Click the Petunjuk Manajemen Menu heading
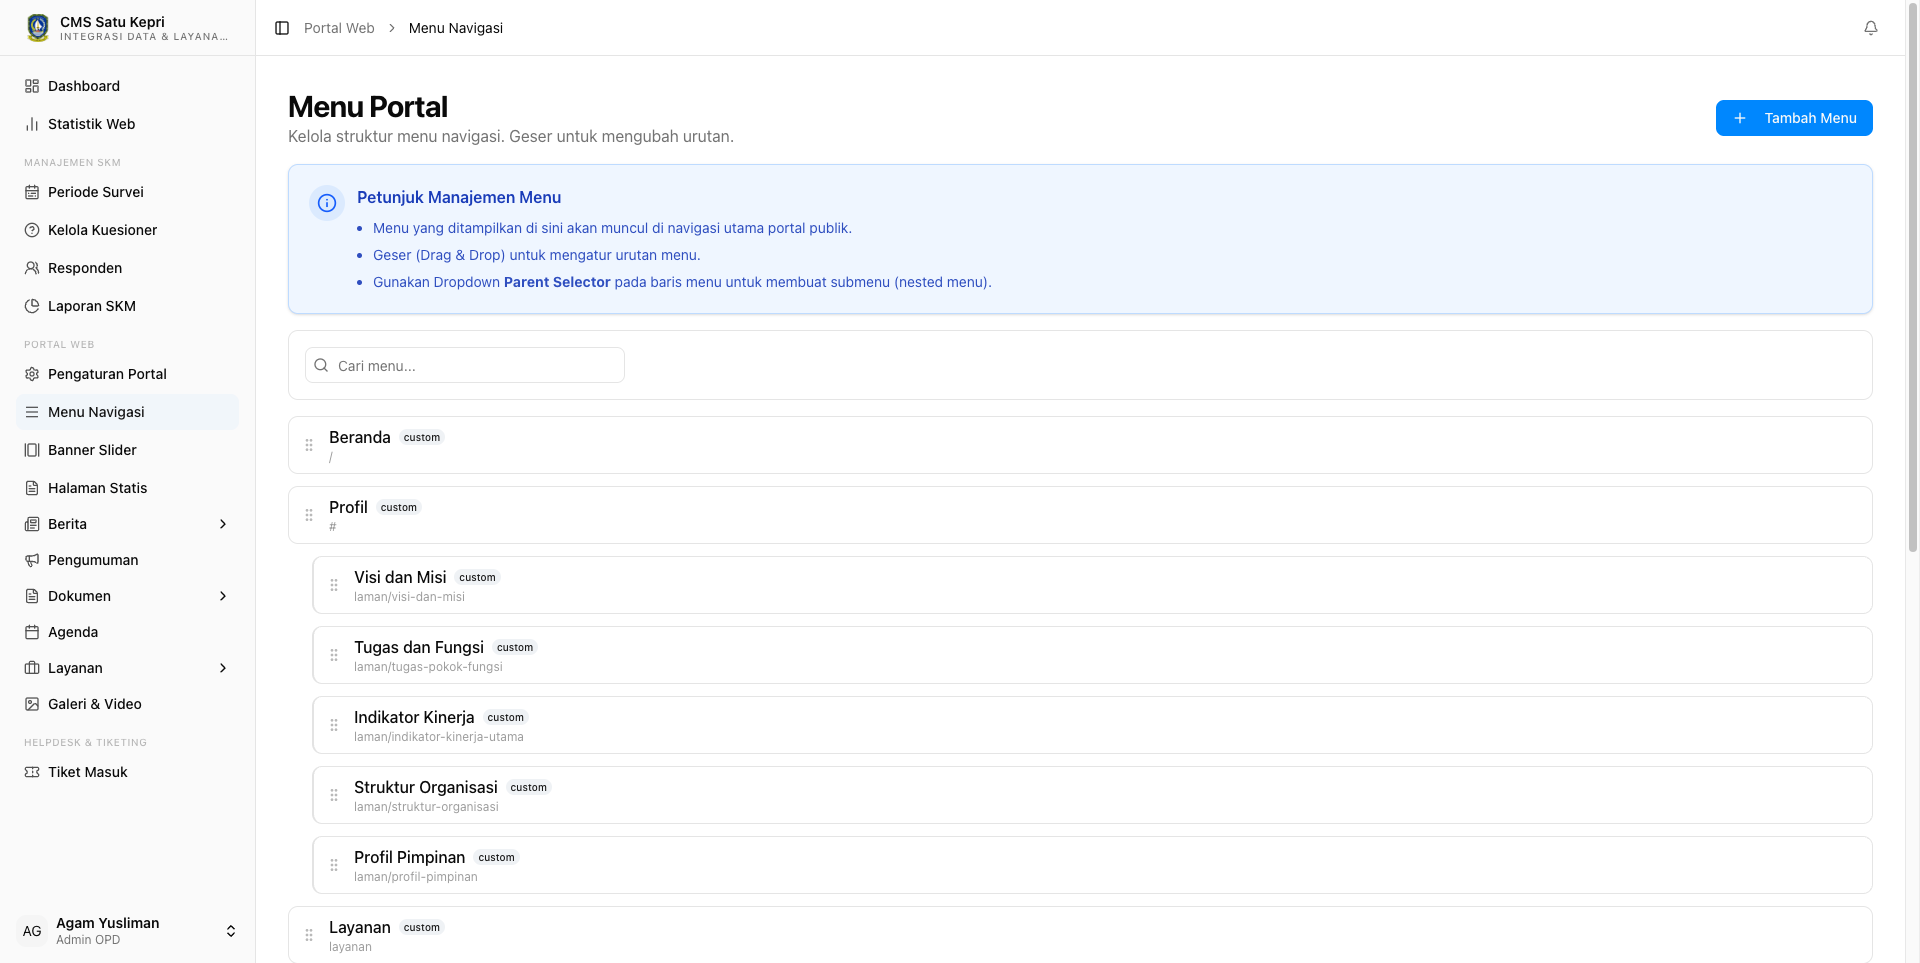The width and height of the screenshot is (1920, 963). point(459,197)
